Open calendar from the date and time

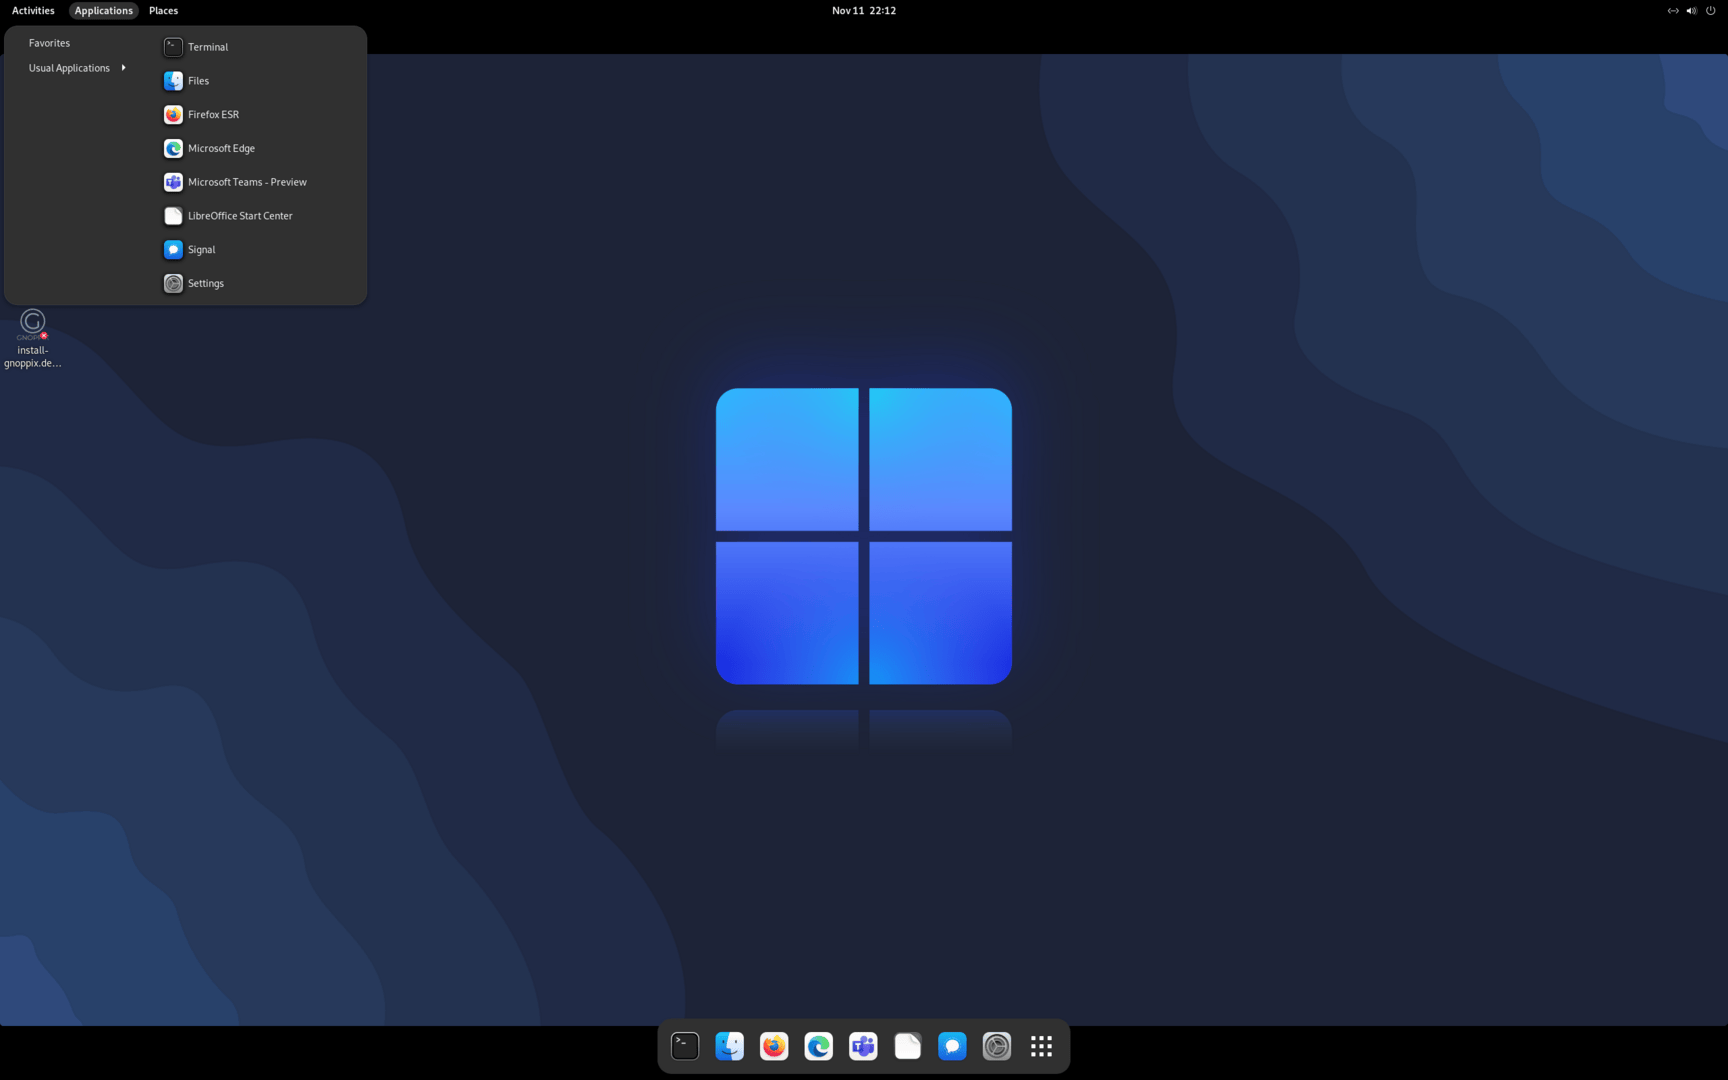tap(863, 11)
